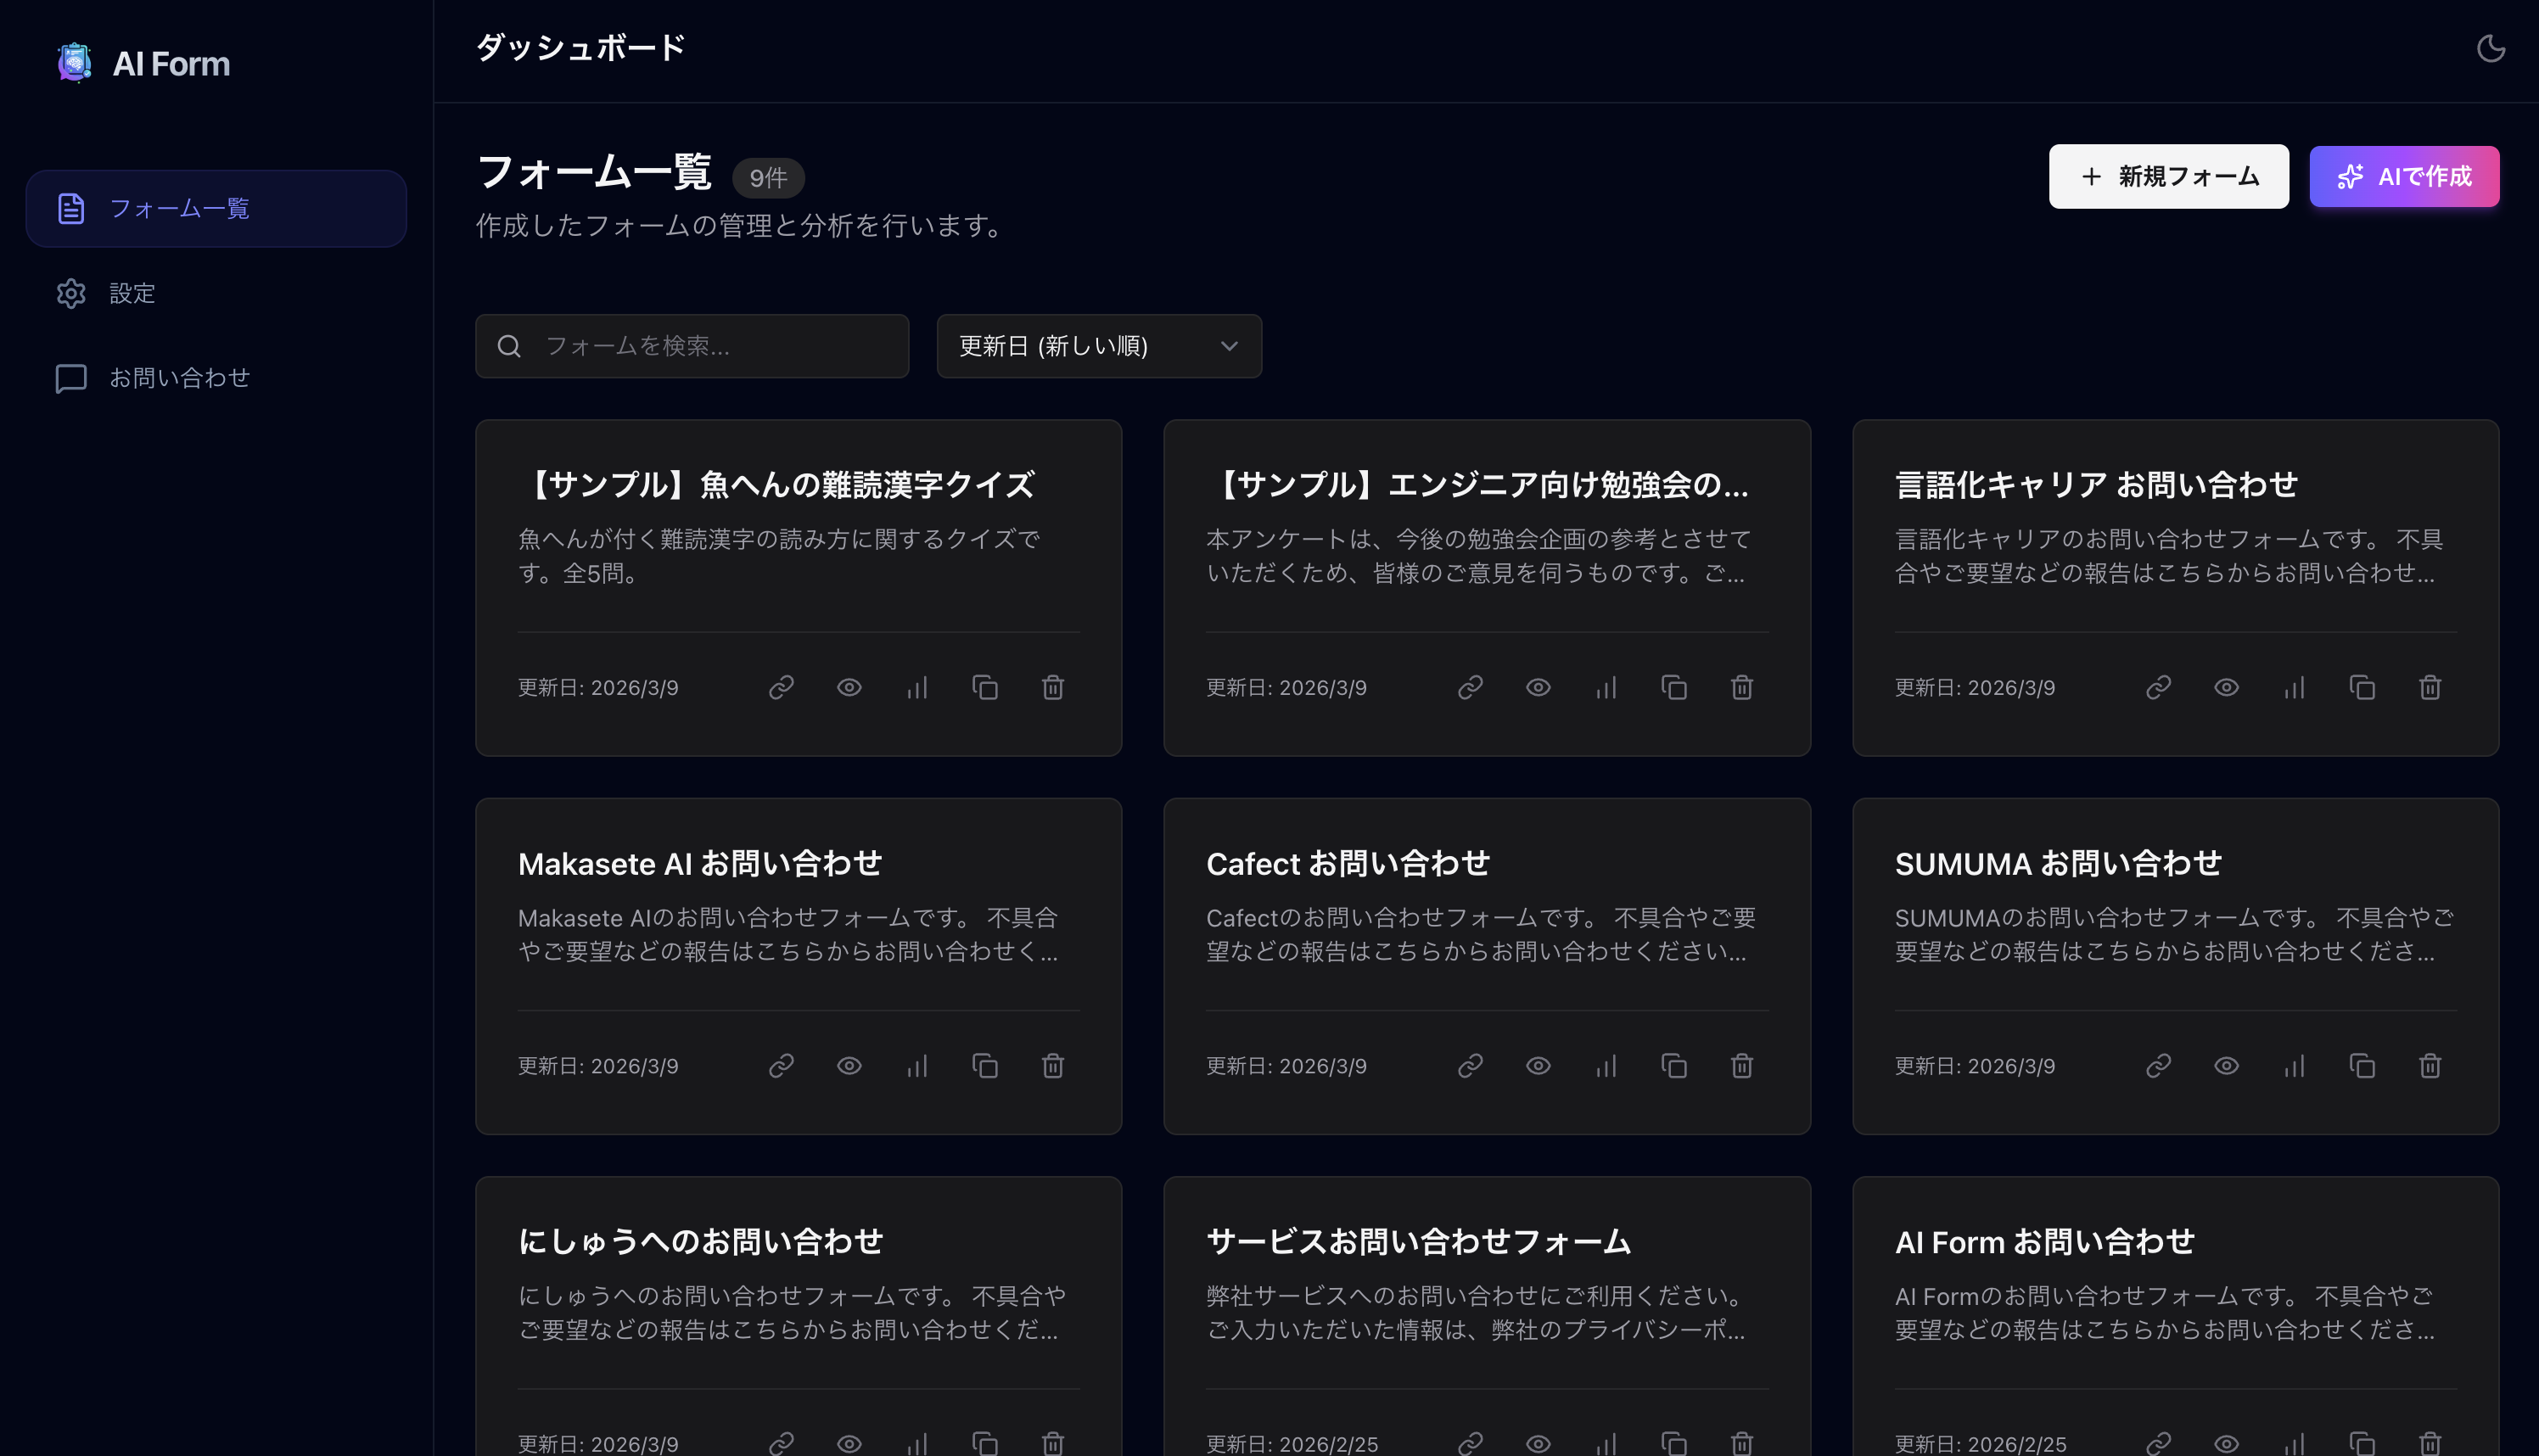Delete the 言語化キャリア お問い合わせ form
This screenshot has height=1456, width=2539.
[2430, 688]
